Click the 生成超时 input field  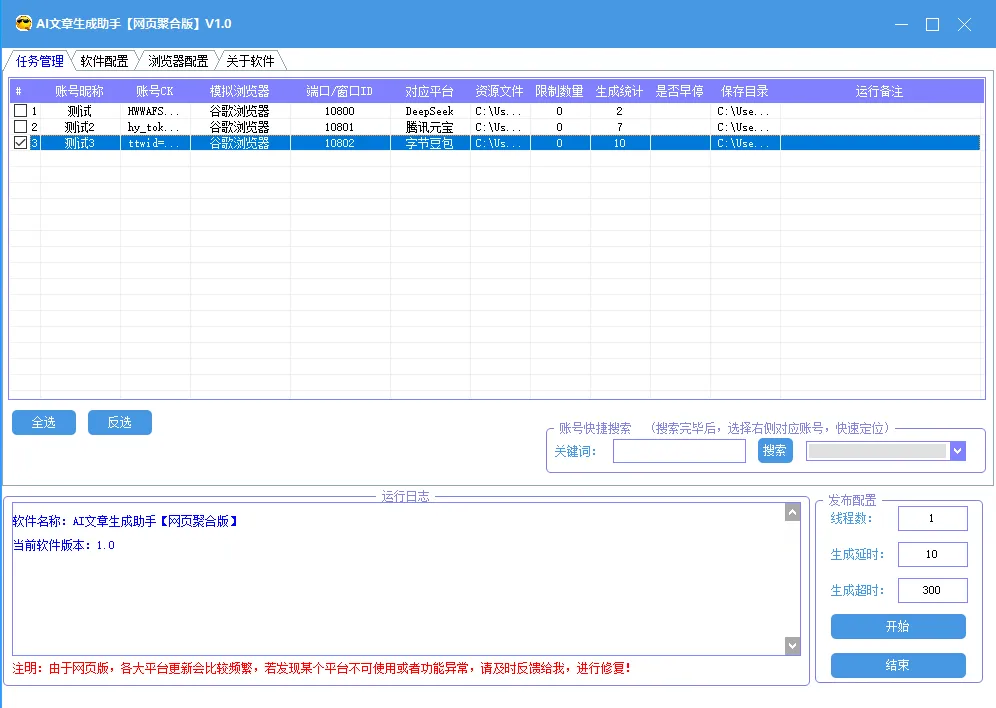click(932, 590)
